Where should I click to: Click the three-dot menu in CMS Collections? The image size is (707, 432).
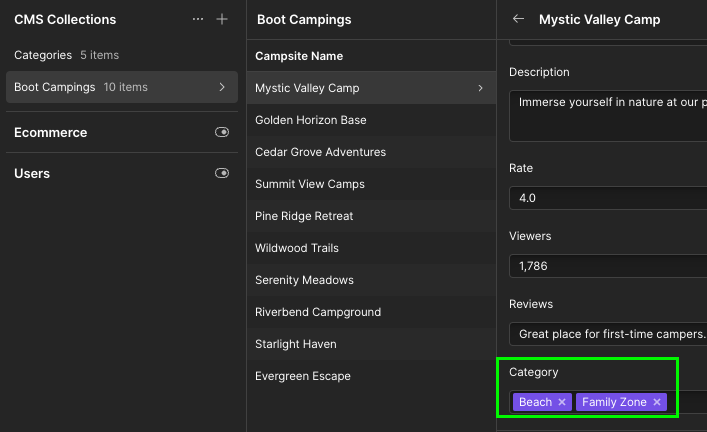tap(198, 19)
